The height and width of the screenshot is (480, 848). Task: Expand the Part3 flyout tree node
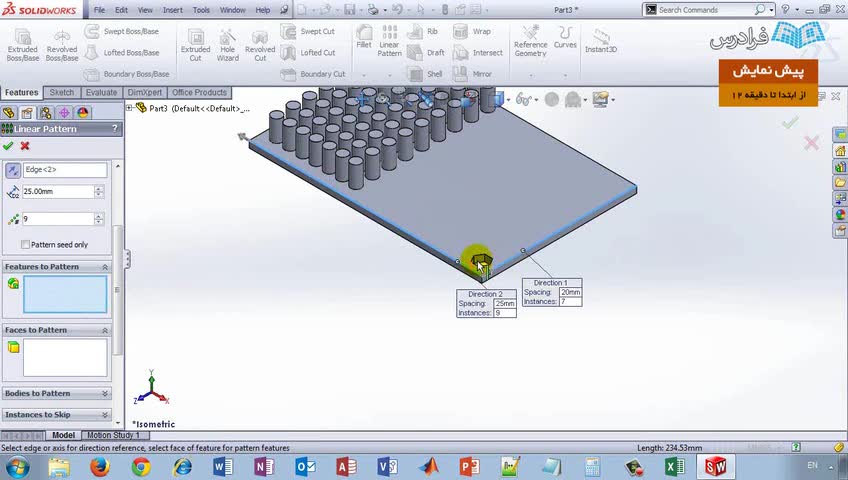pos(130,108)
